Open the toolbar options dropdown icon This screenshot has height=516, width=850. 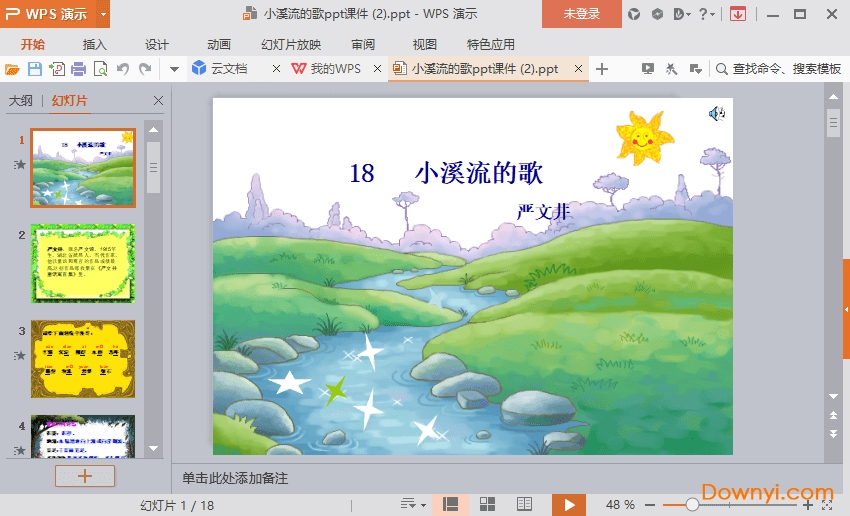pyautogui.click(x=696, y=69)
